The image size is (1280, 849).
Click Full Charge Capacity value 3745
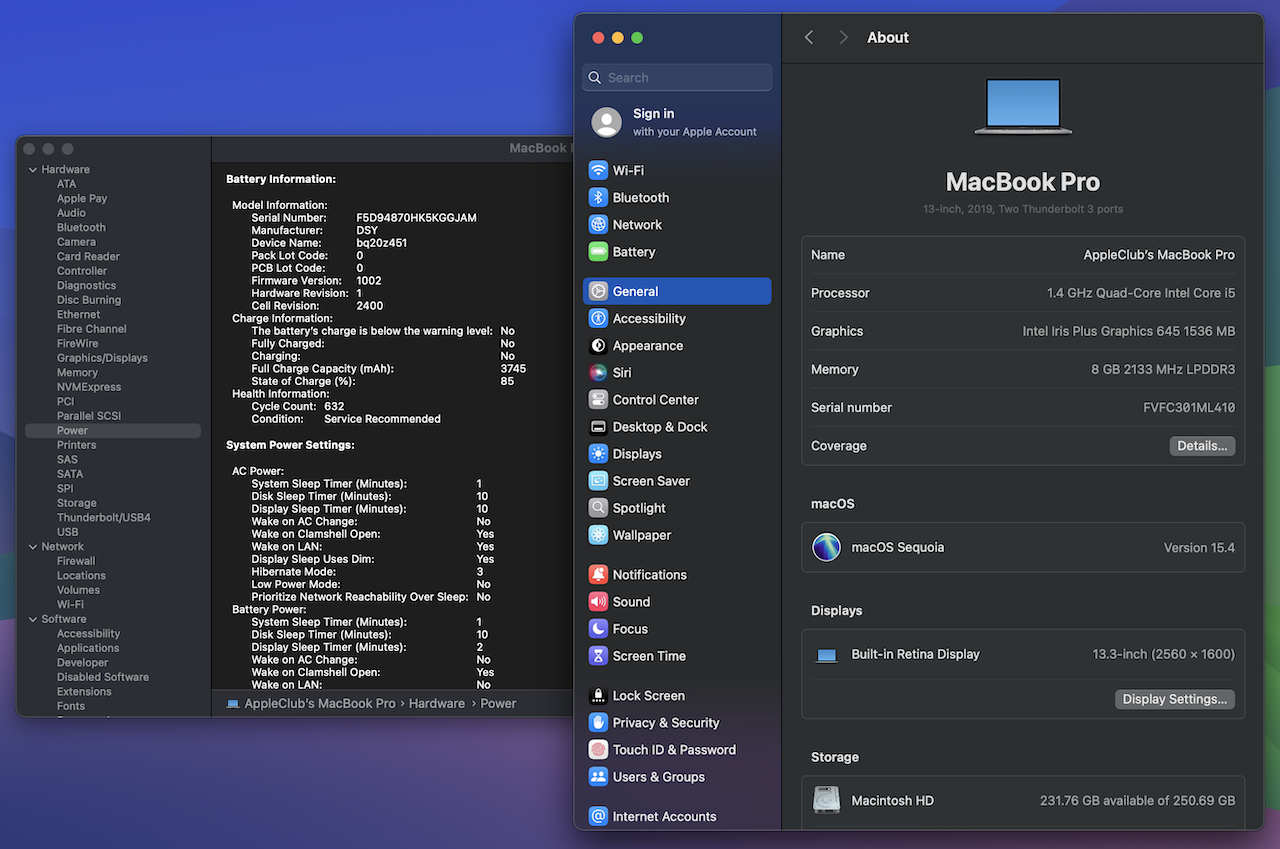(513, 368)
